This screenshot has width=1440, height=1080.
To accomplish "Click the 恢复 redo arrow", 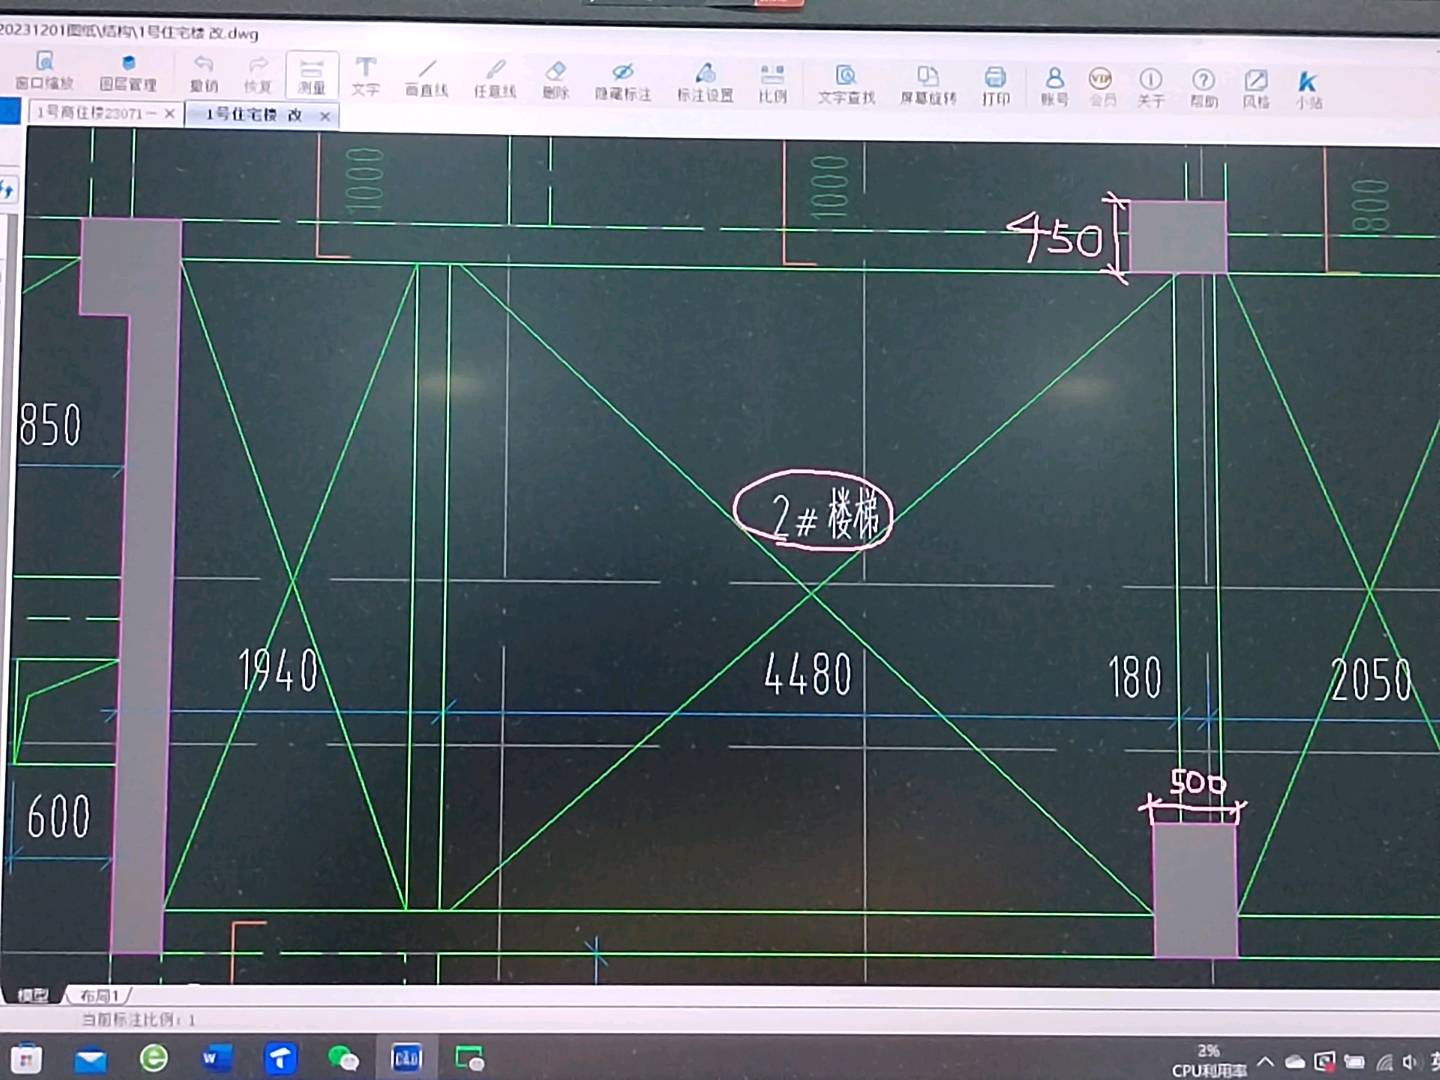I will point(258,75).
